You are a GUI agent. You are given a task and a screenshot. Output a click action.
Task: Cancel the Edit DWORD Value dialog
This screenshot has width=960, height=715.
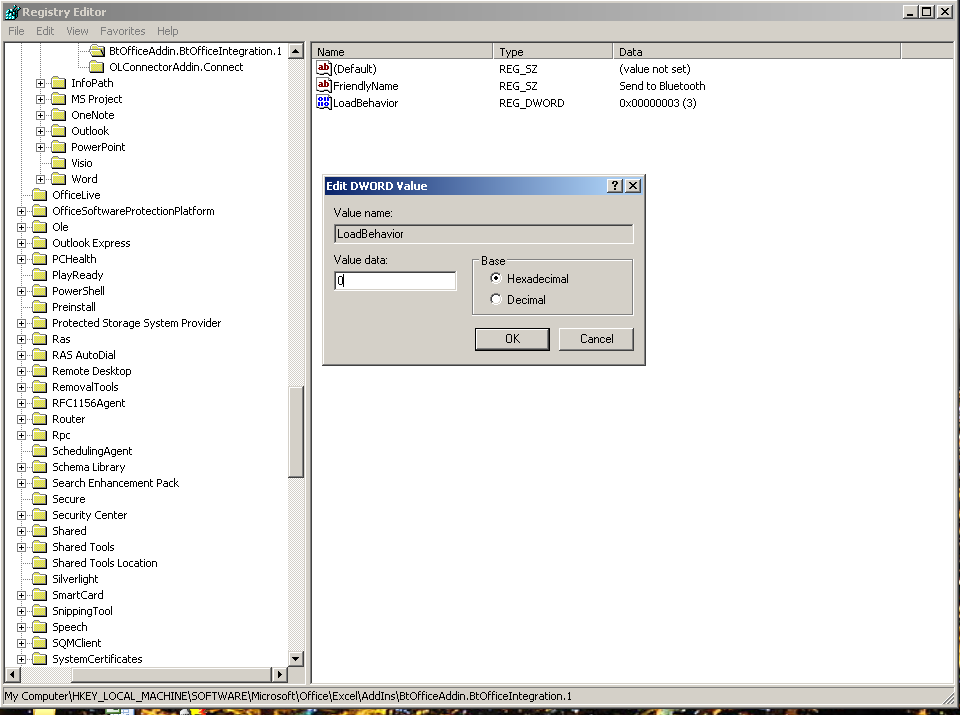pos(596,339)
